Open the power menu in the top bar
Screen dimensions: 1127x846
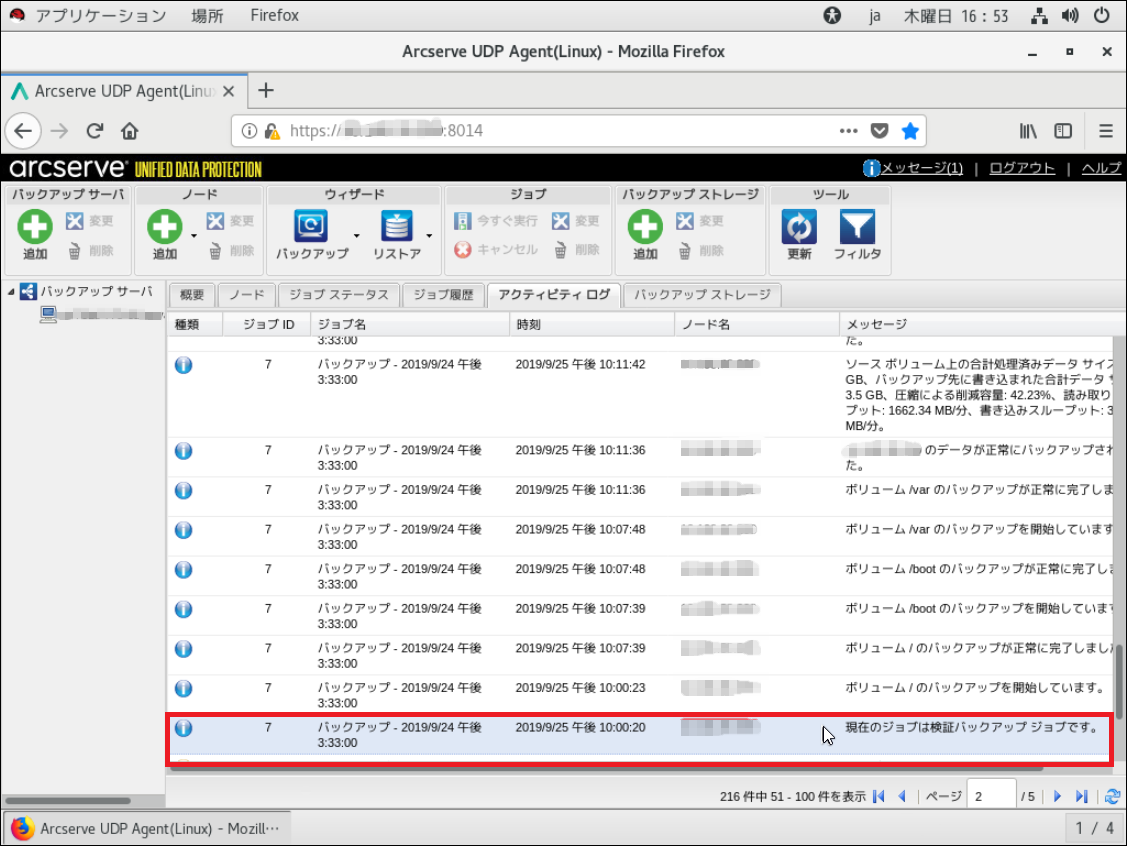pos(1102,15)
